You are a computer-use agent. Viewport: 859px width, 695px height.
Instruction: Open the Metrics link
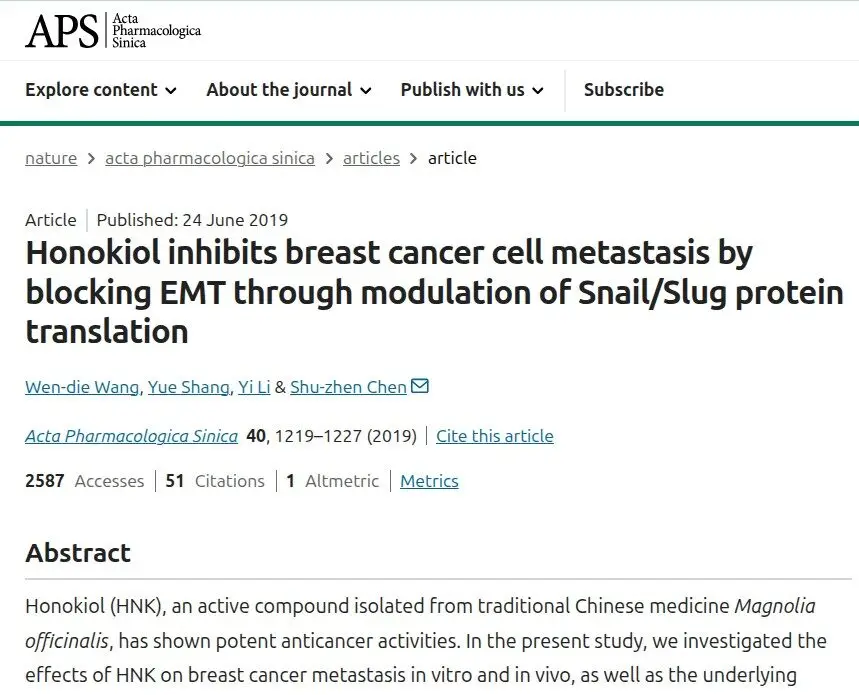(429, 481)
